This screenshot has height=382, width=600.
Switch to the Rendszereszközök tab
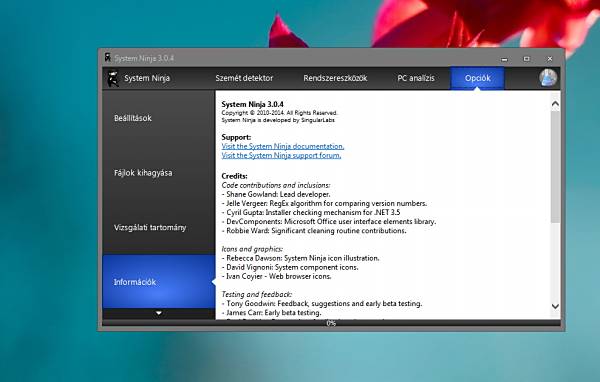point(335,78)
